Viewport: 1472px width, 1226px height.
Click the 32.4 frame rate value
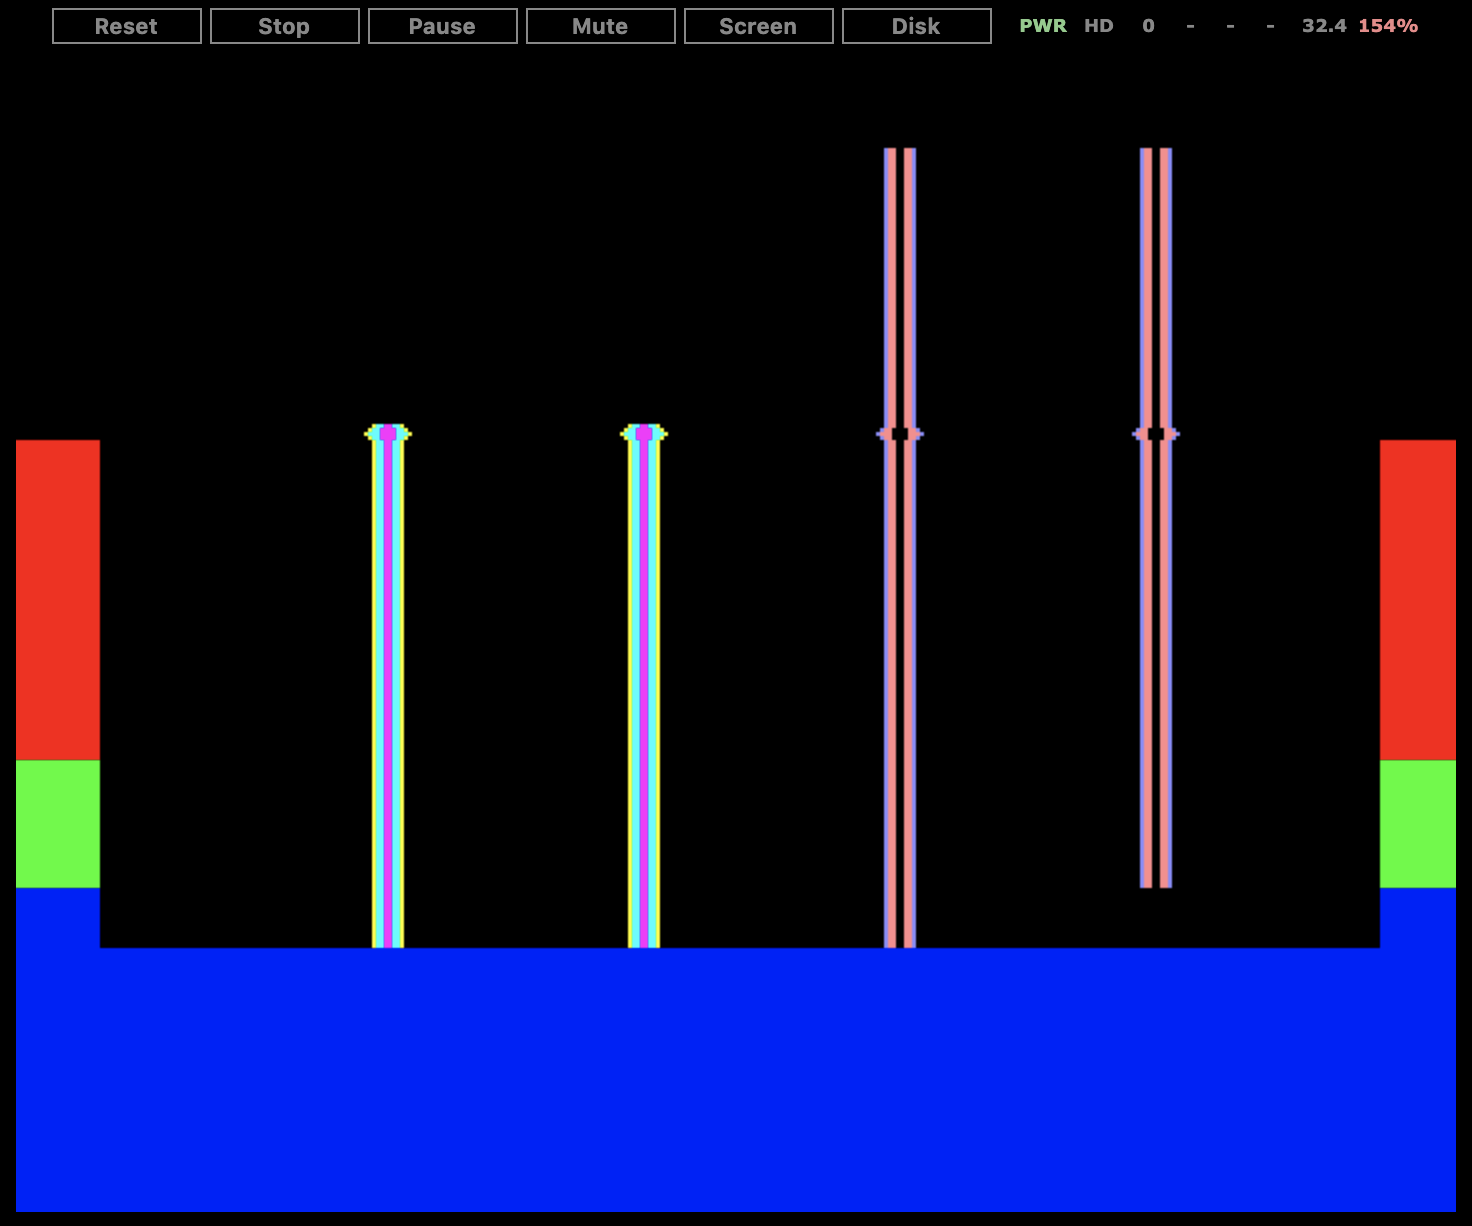[x=1324, y=26]
